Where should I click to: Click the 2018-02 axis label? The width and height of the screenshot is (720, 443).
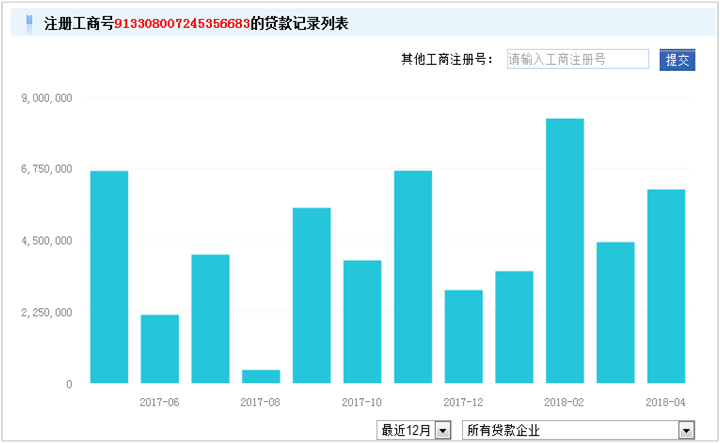564,402
